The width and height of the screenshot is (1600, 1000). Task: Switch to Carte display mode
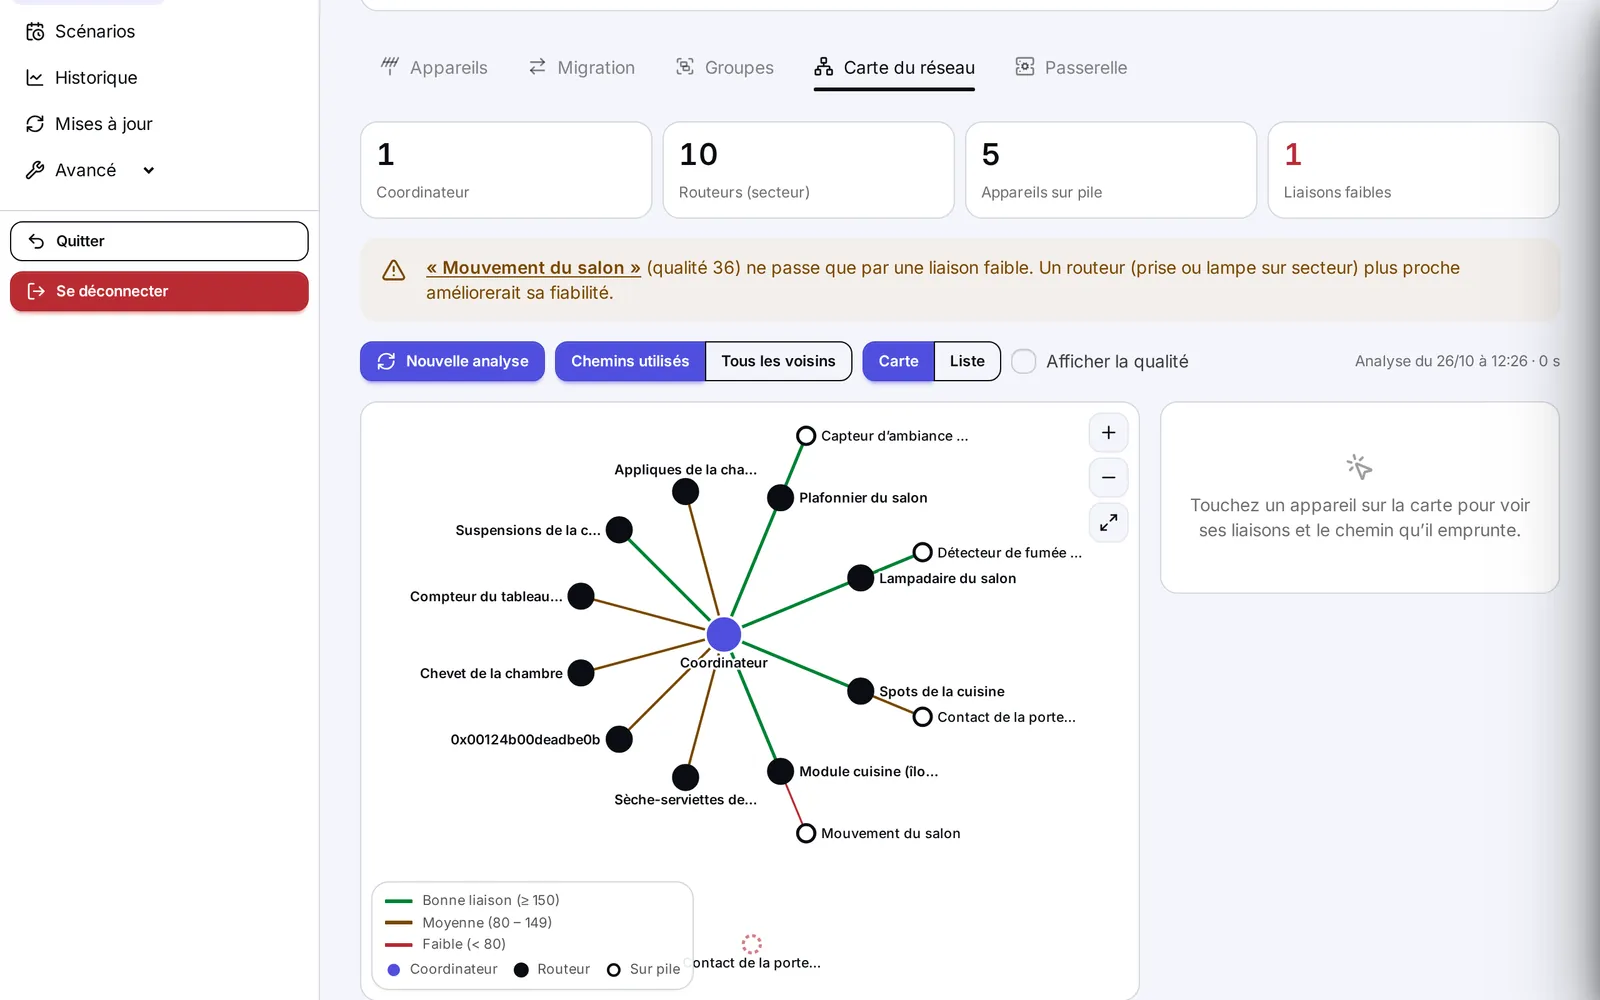(898, 361)
